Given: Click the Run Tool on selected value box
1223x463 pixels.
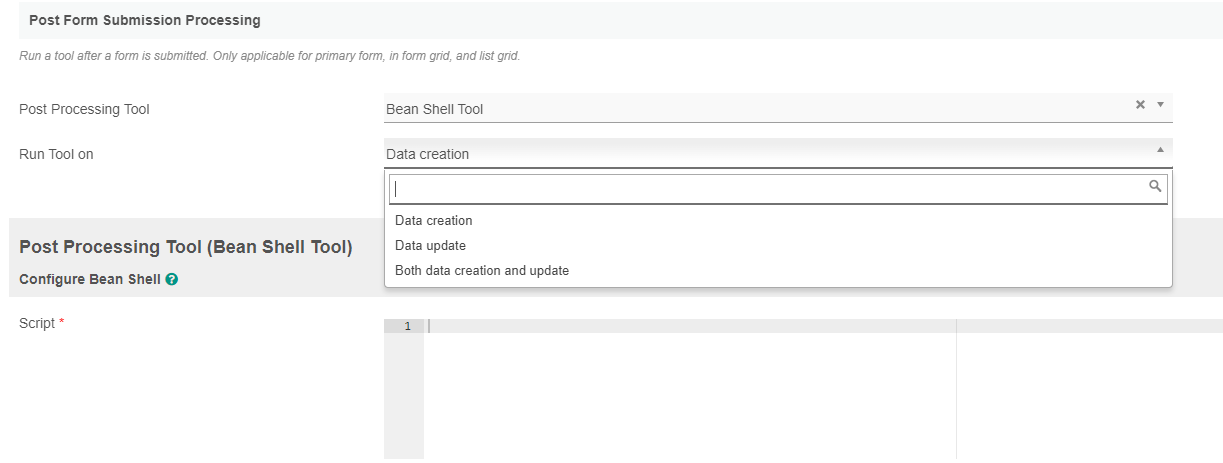Looking at the screenshot, I should [760, 154].
